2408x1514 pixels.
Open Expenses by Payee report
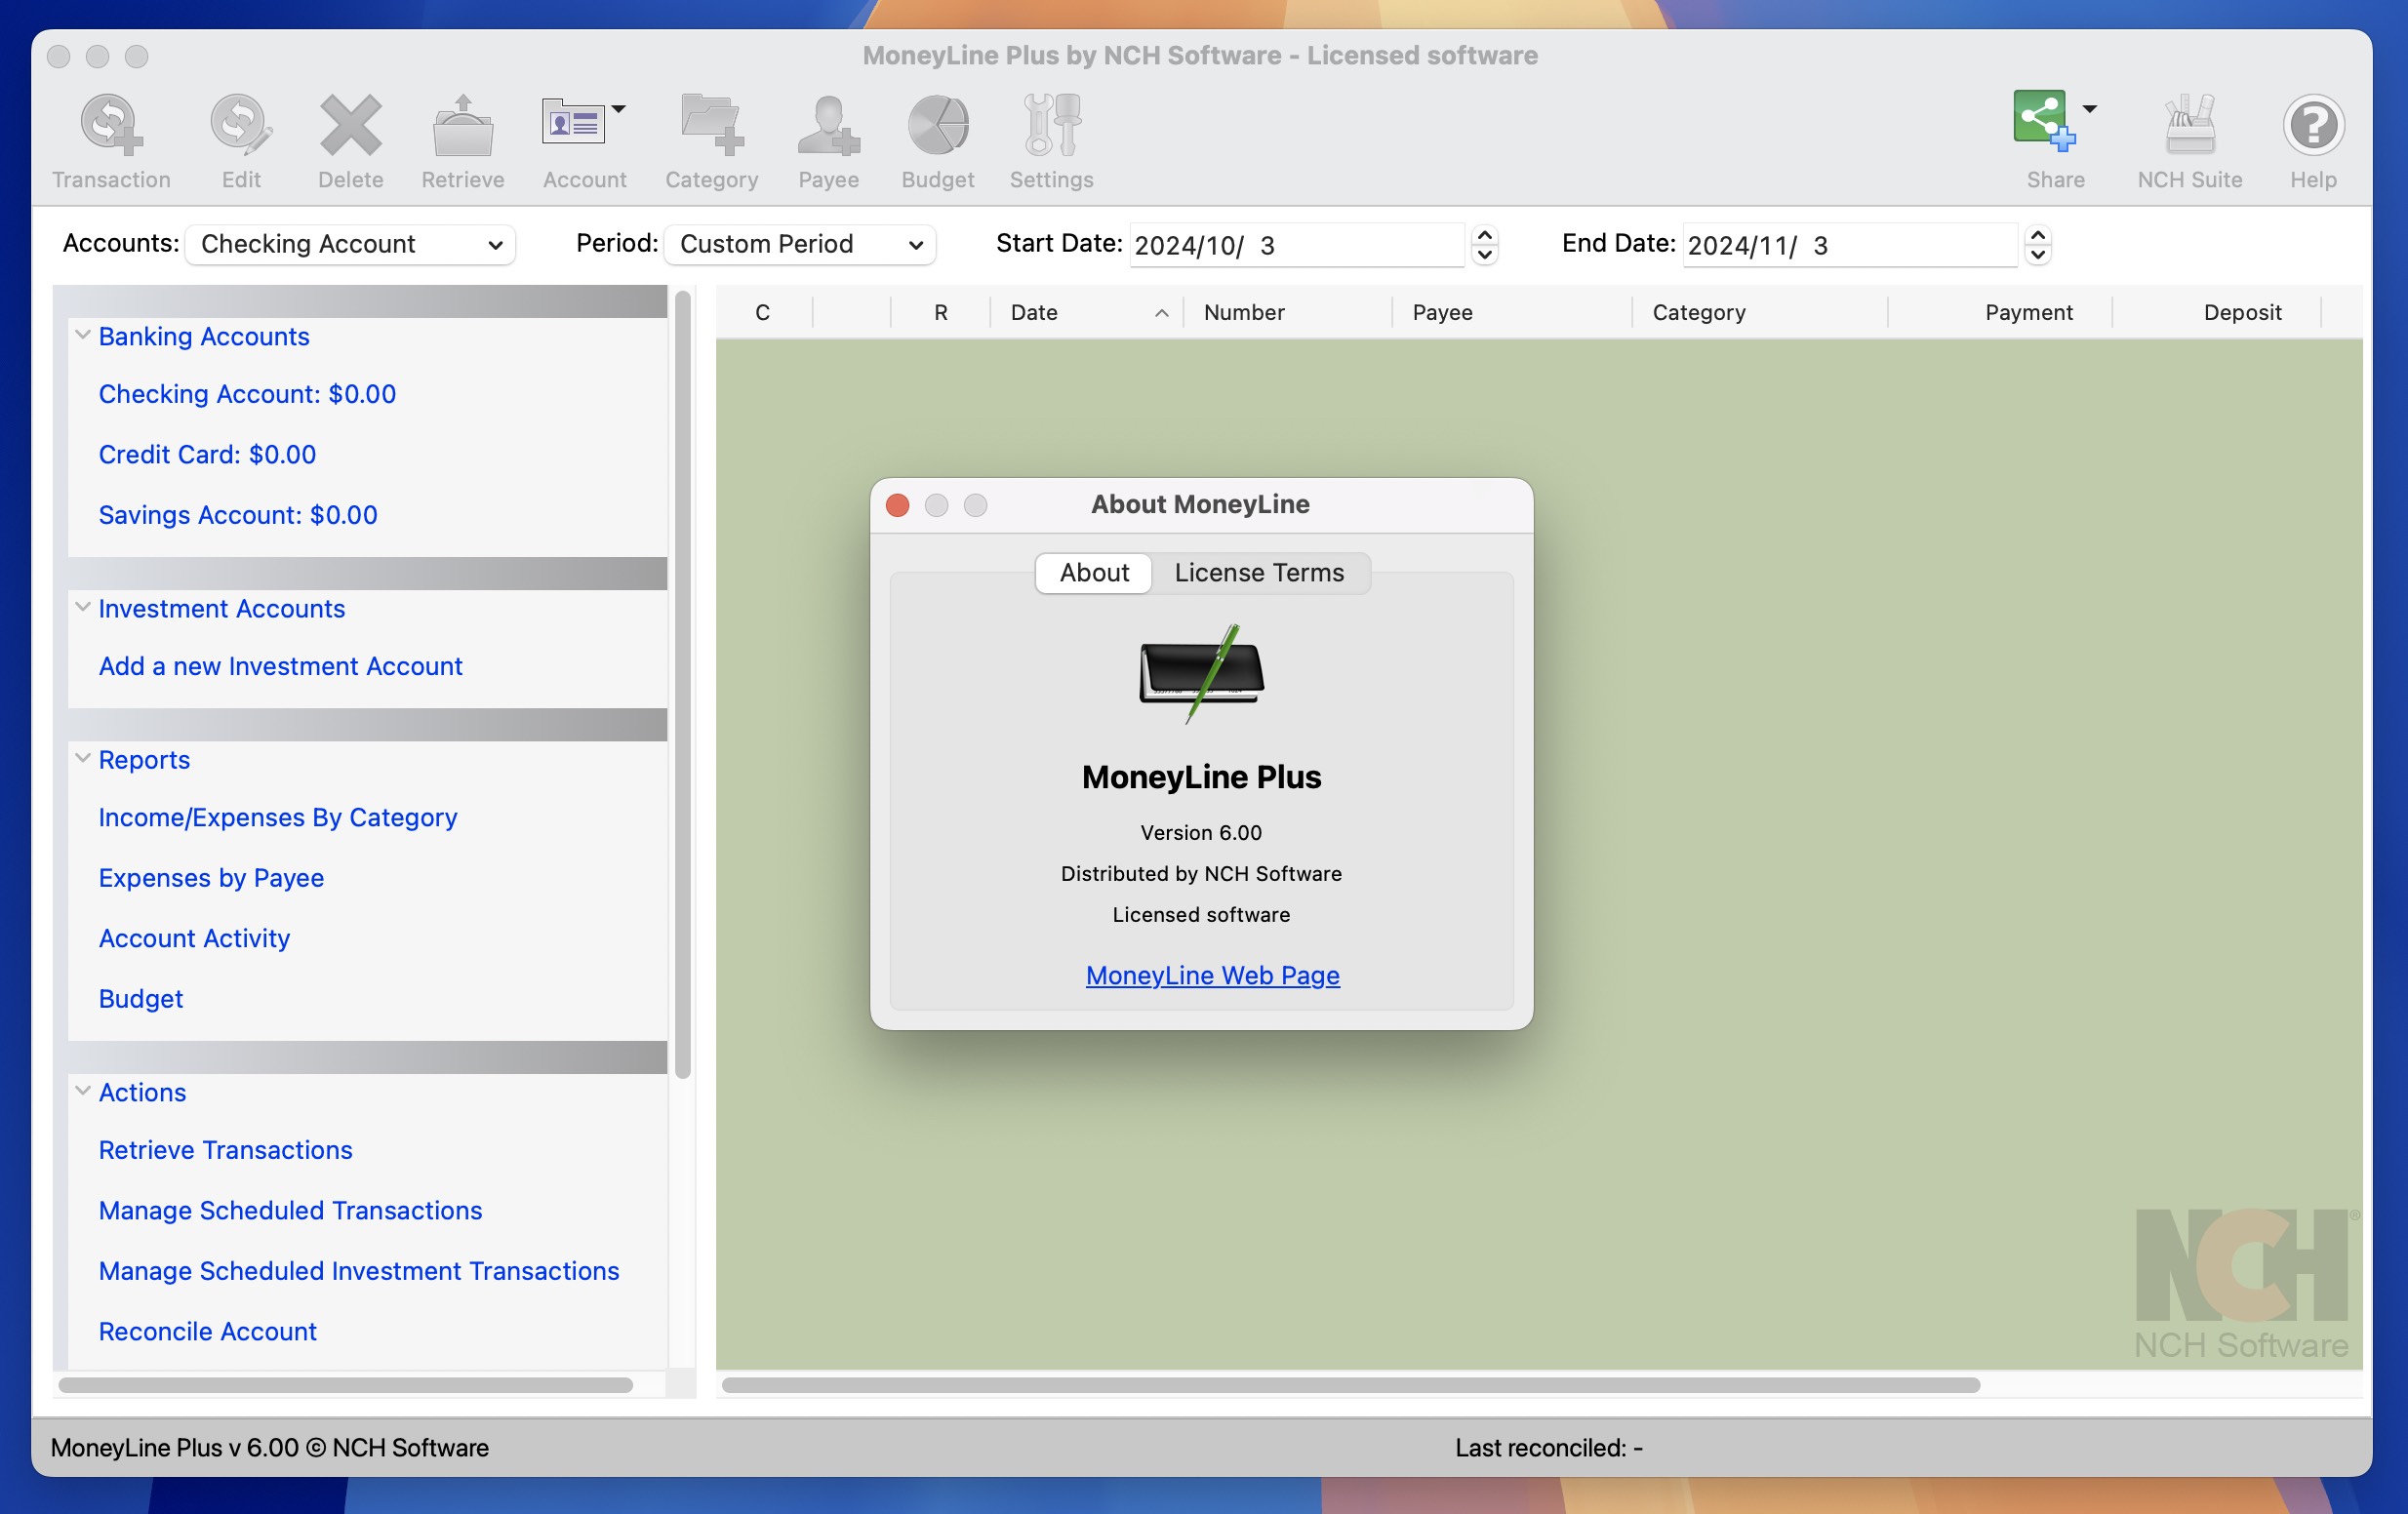(x=211, y=878)
